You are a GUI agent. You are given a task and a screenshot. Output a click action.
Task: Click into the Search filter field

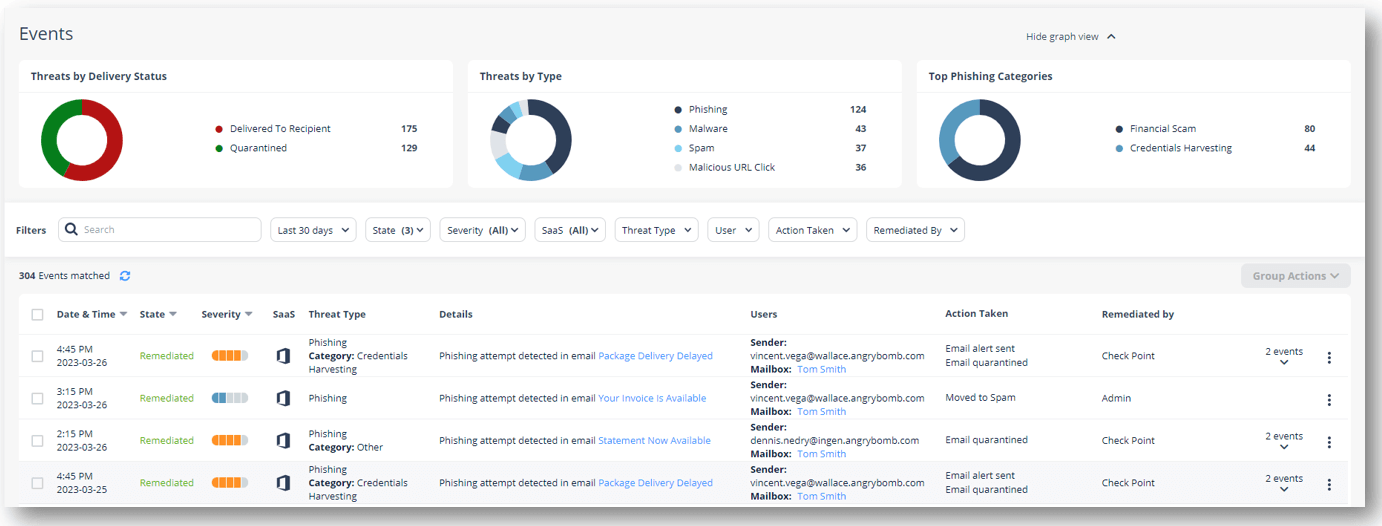pyautogui.click(x=160, y=230)
